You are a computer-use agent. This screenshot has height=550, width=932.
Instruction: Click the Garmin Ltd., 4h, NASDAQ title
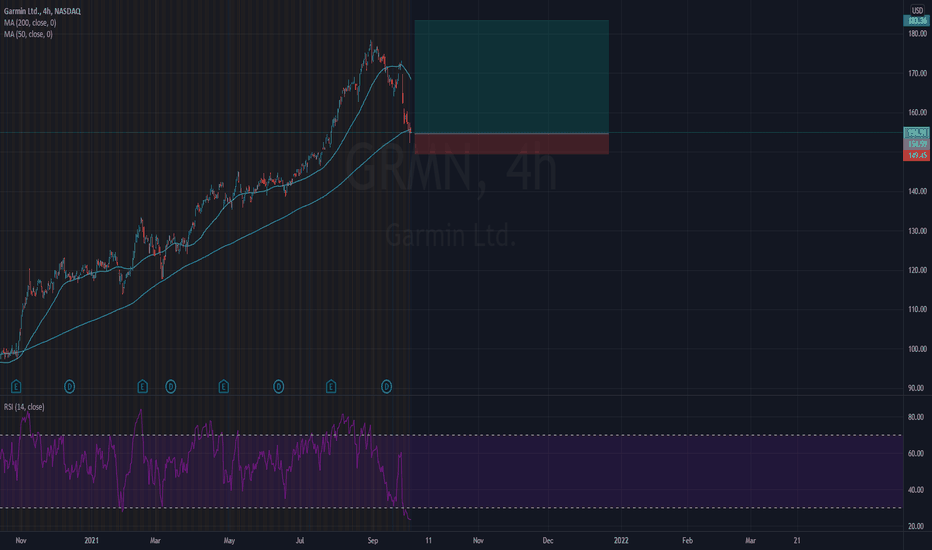[42, 11]
